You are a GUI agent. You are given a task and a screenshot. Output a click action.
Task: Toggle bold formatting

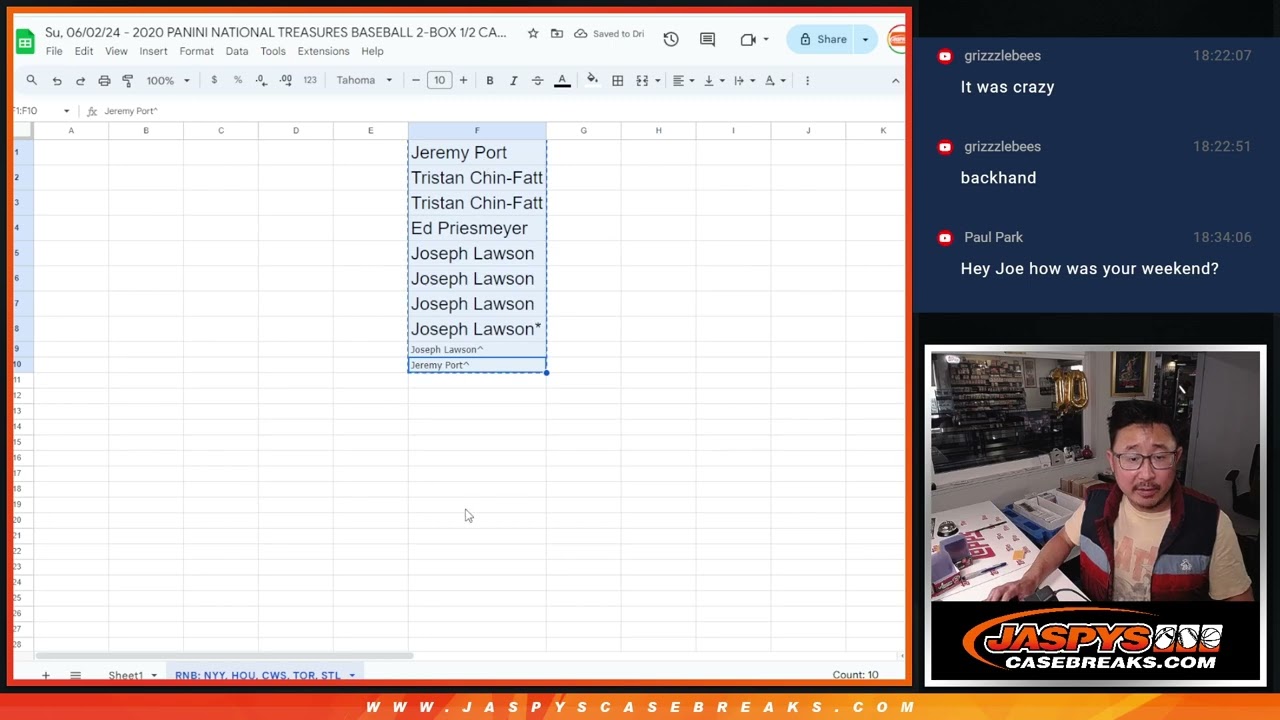[490, 80]
